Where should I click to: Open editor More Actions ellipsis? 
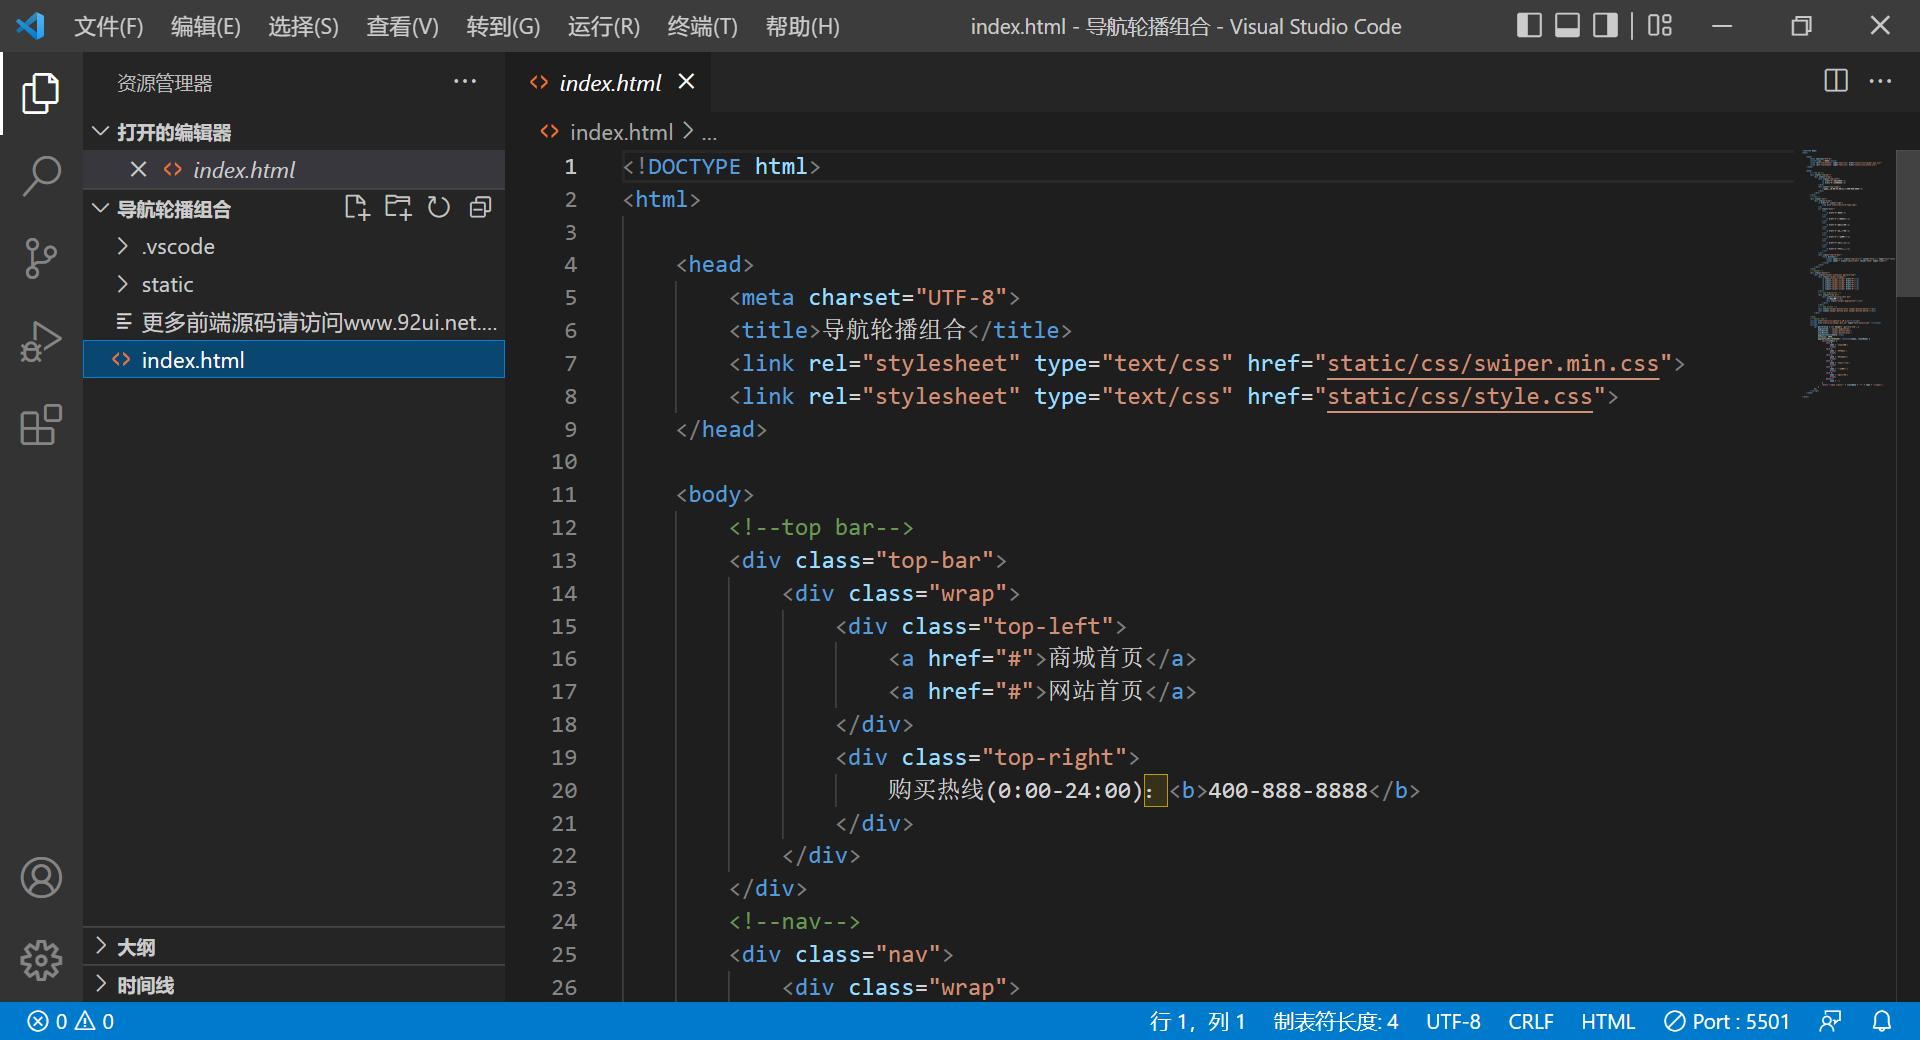coord(1880,81)
